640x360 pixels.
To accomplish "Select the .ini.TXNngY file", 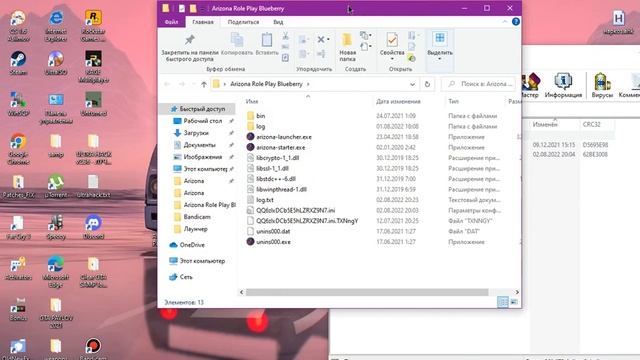I will 307,221.
